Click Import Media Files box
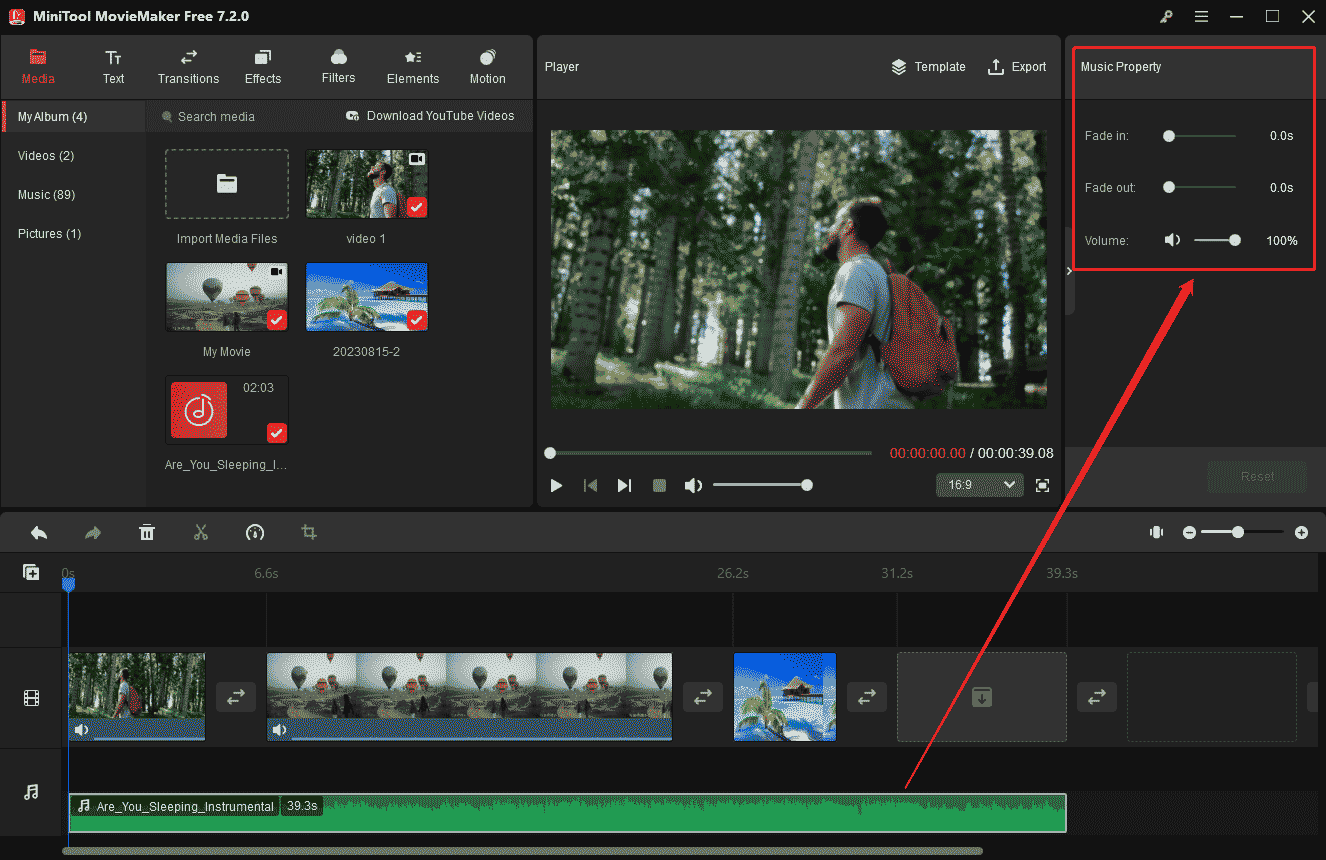The width and height of the screenshot is (1326, 860). 227,184
